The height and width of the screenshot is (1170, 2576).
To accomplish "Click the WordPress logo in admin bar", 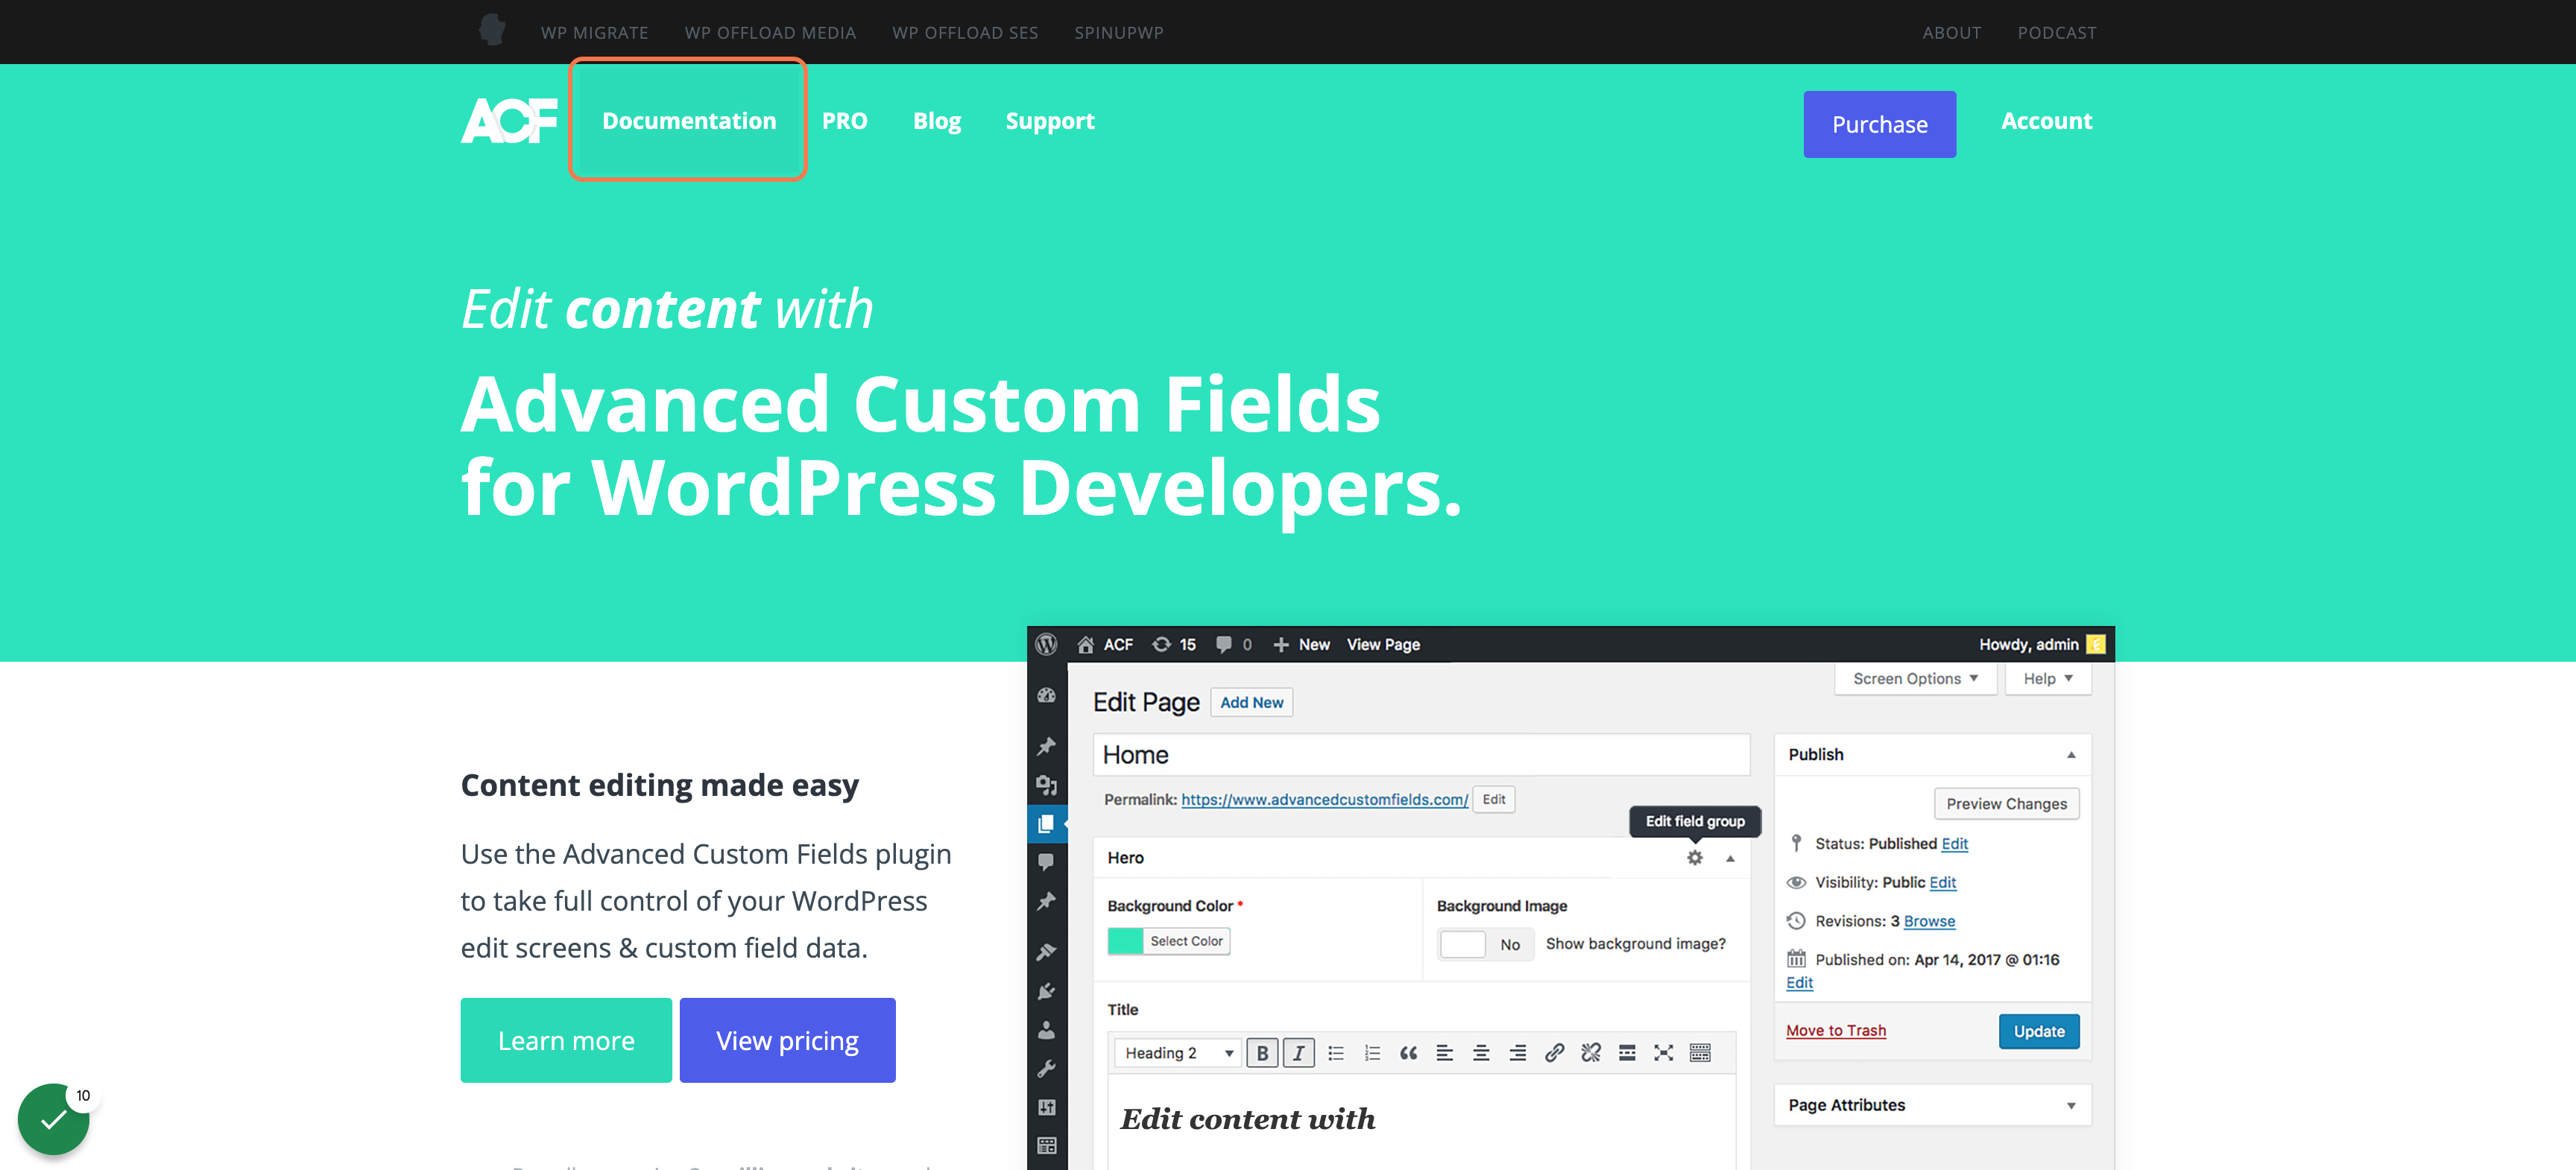I will [1046, 645].
